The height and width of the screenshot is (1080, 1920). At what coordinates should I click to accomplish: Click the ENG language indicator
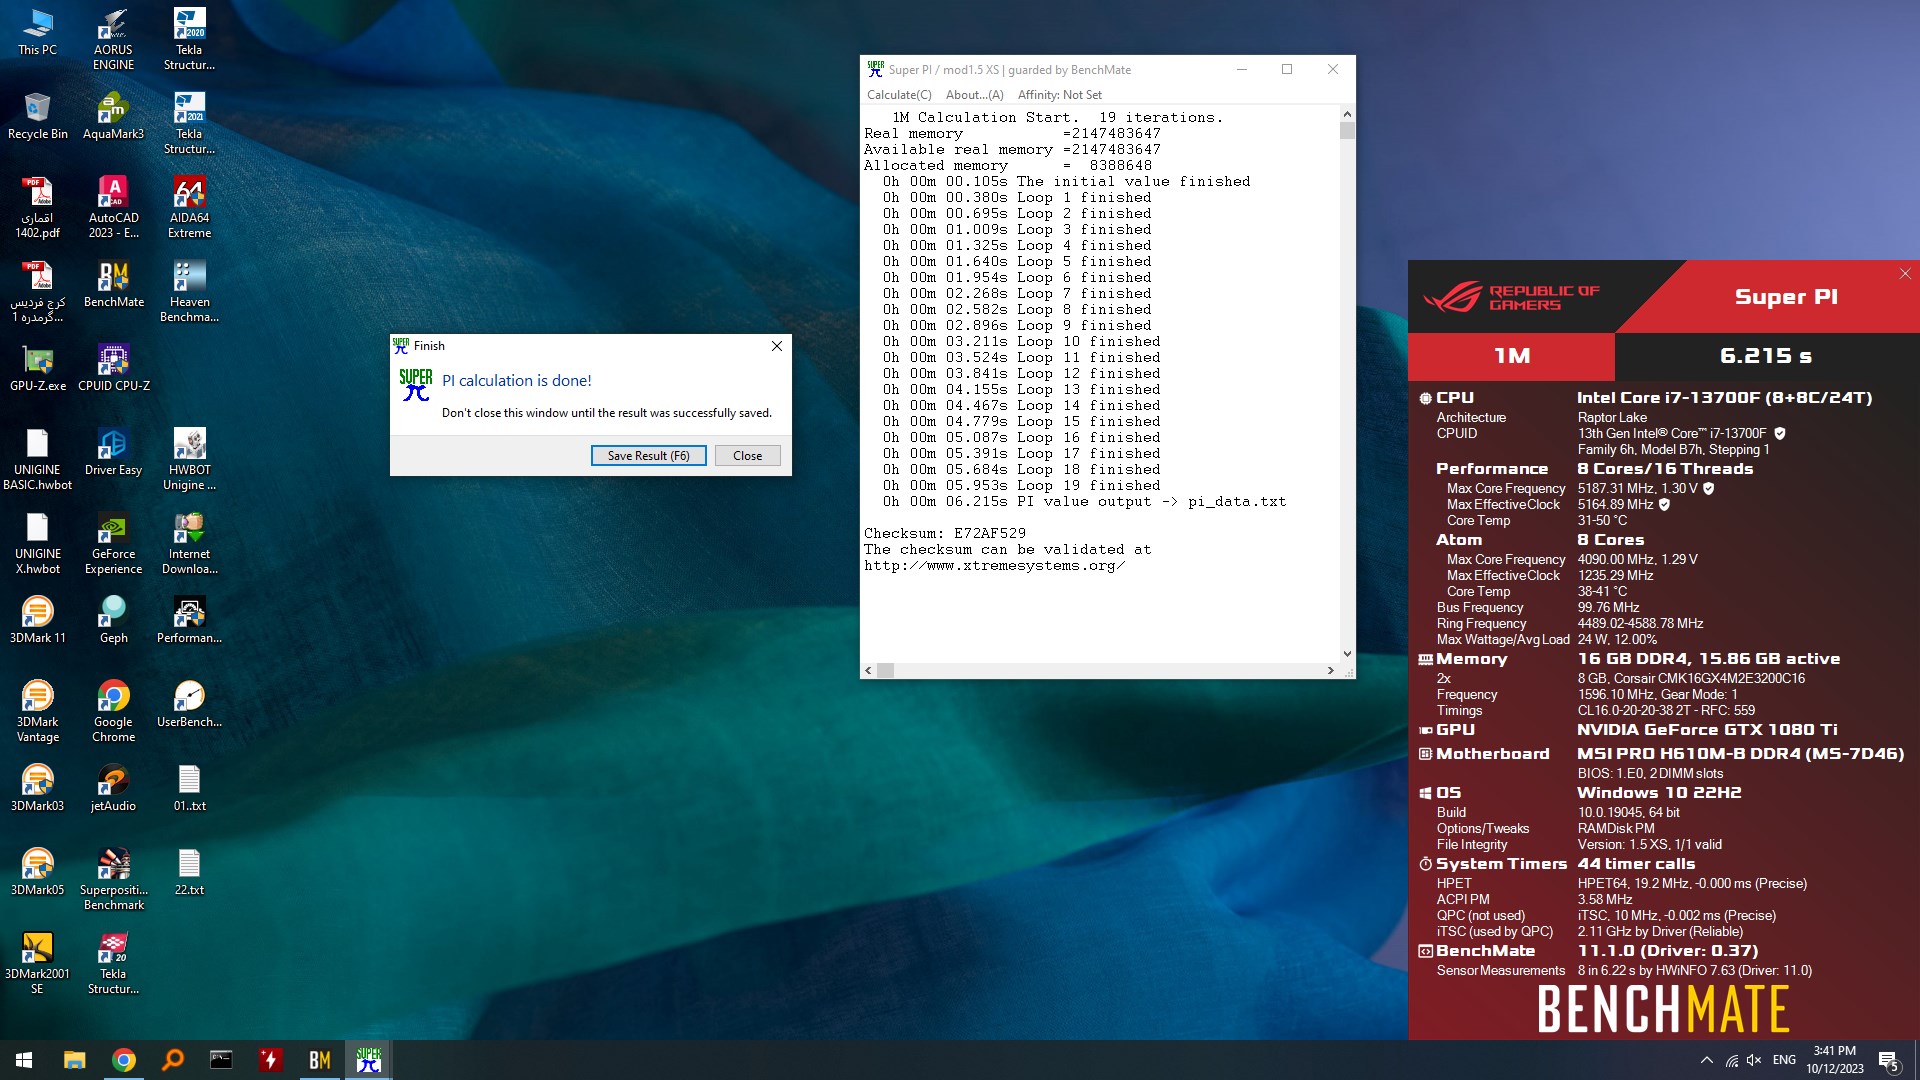tap(1784, 1060)
